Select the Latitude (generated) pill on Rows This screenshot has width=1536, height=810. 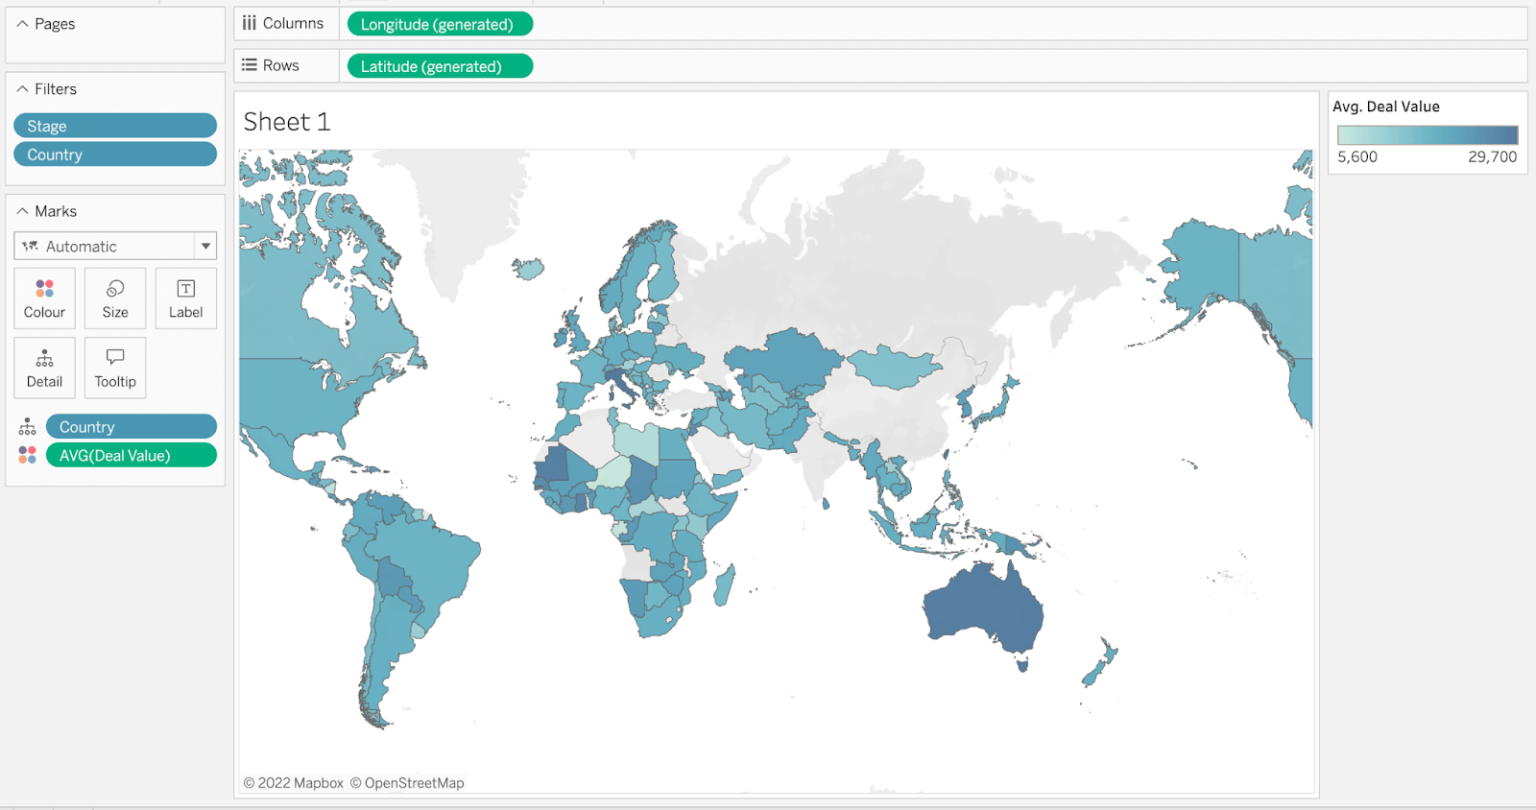(x=439, y=66)
